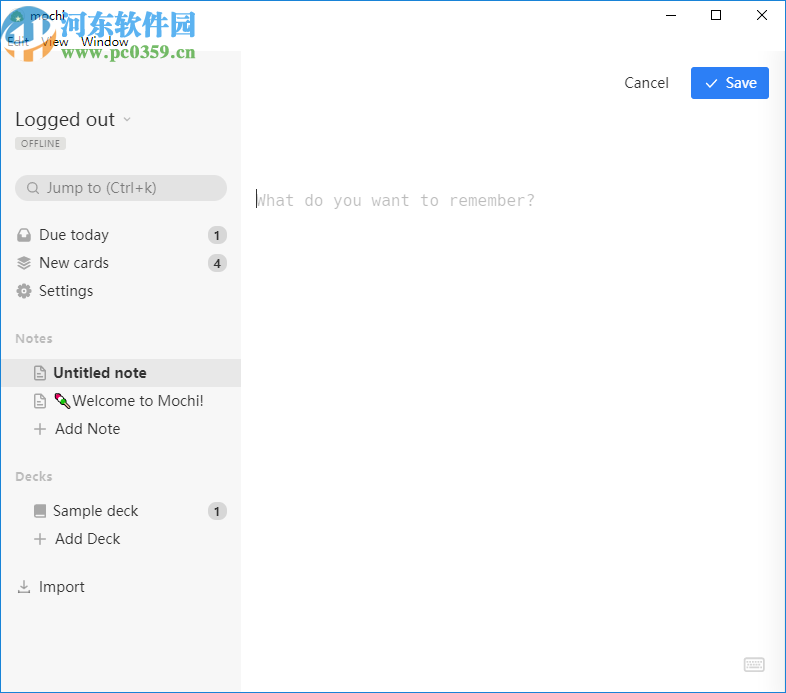Click the dango emoji beside Welcome to Mochi!
The width and height of the screenshot is (786, 693).
(x=62, y=401)
